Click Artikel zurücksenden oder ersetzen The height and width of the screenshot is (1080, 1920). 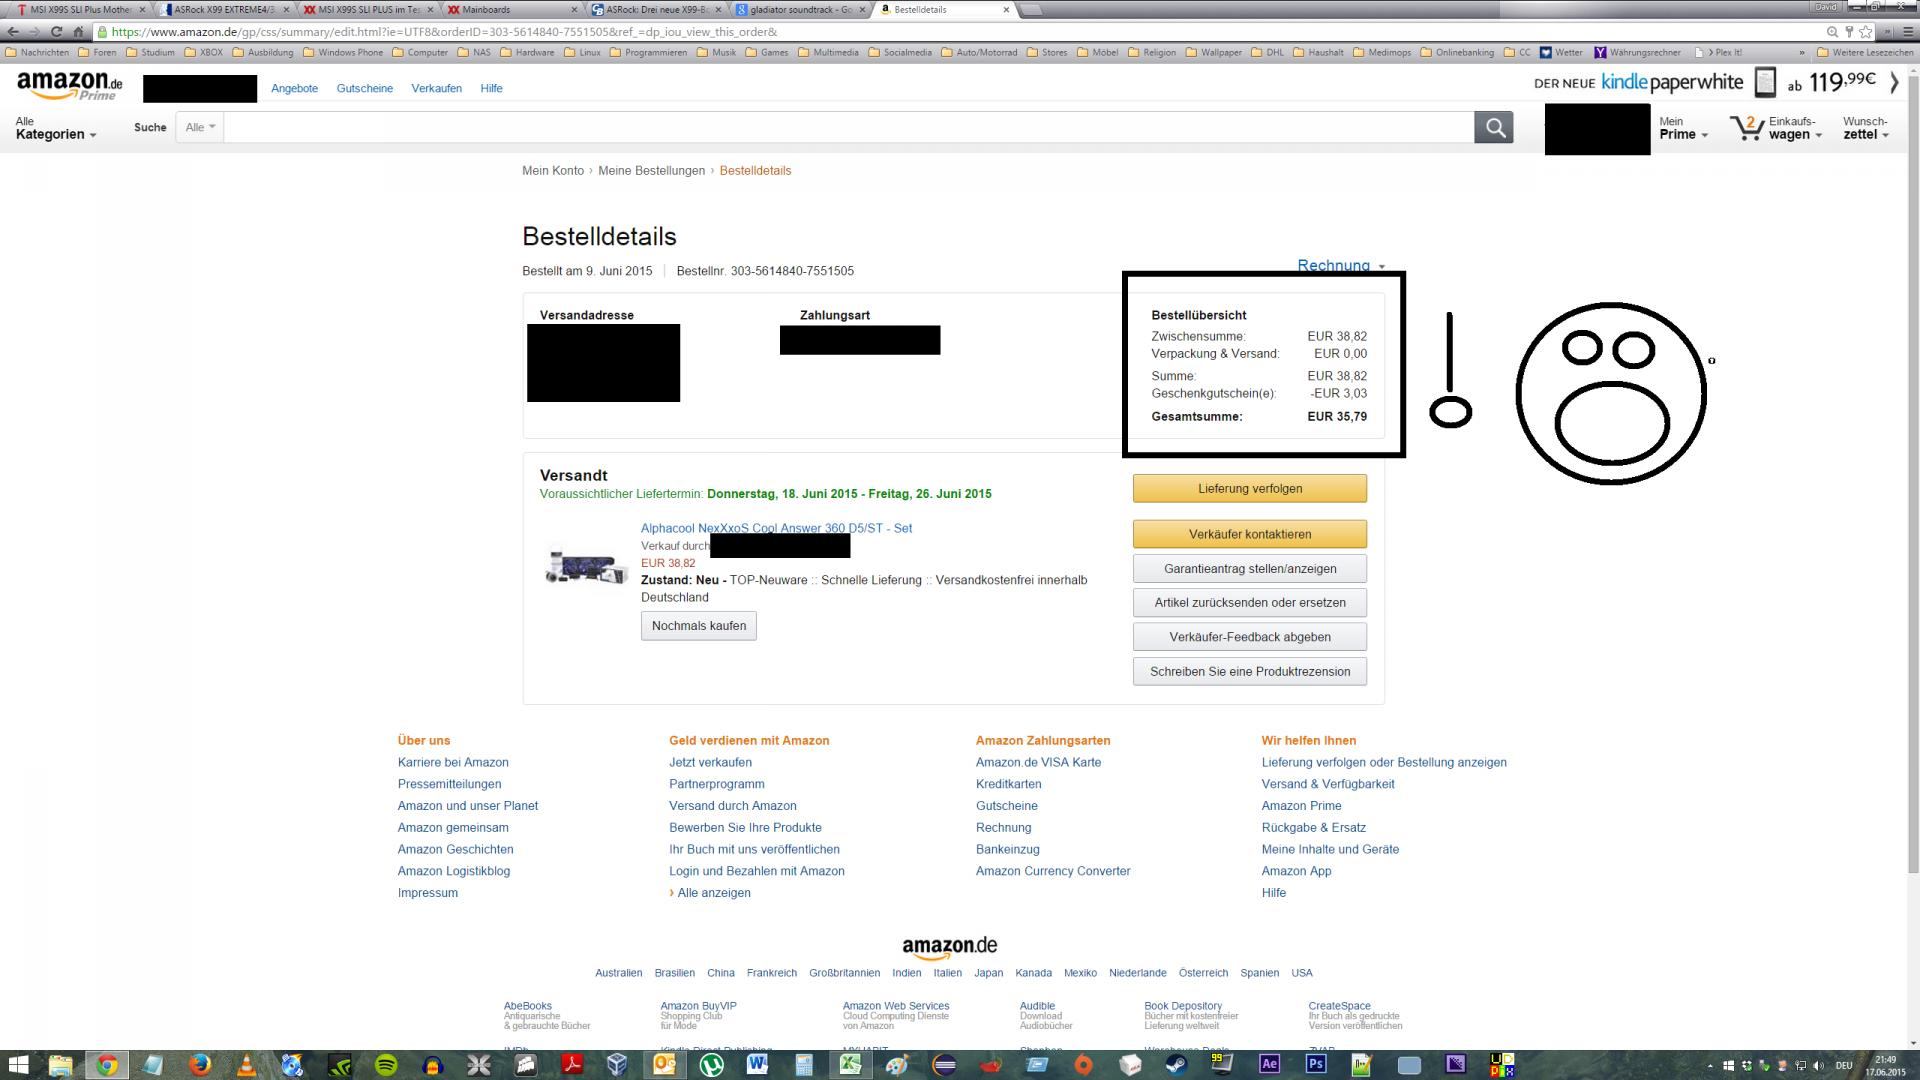pos(1250,603)
